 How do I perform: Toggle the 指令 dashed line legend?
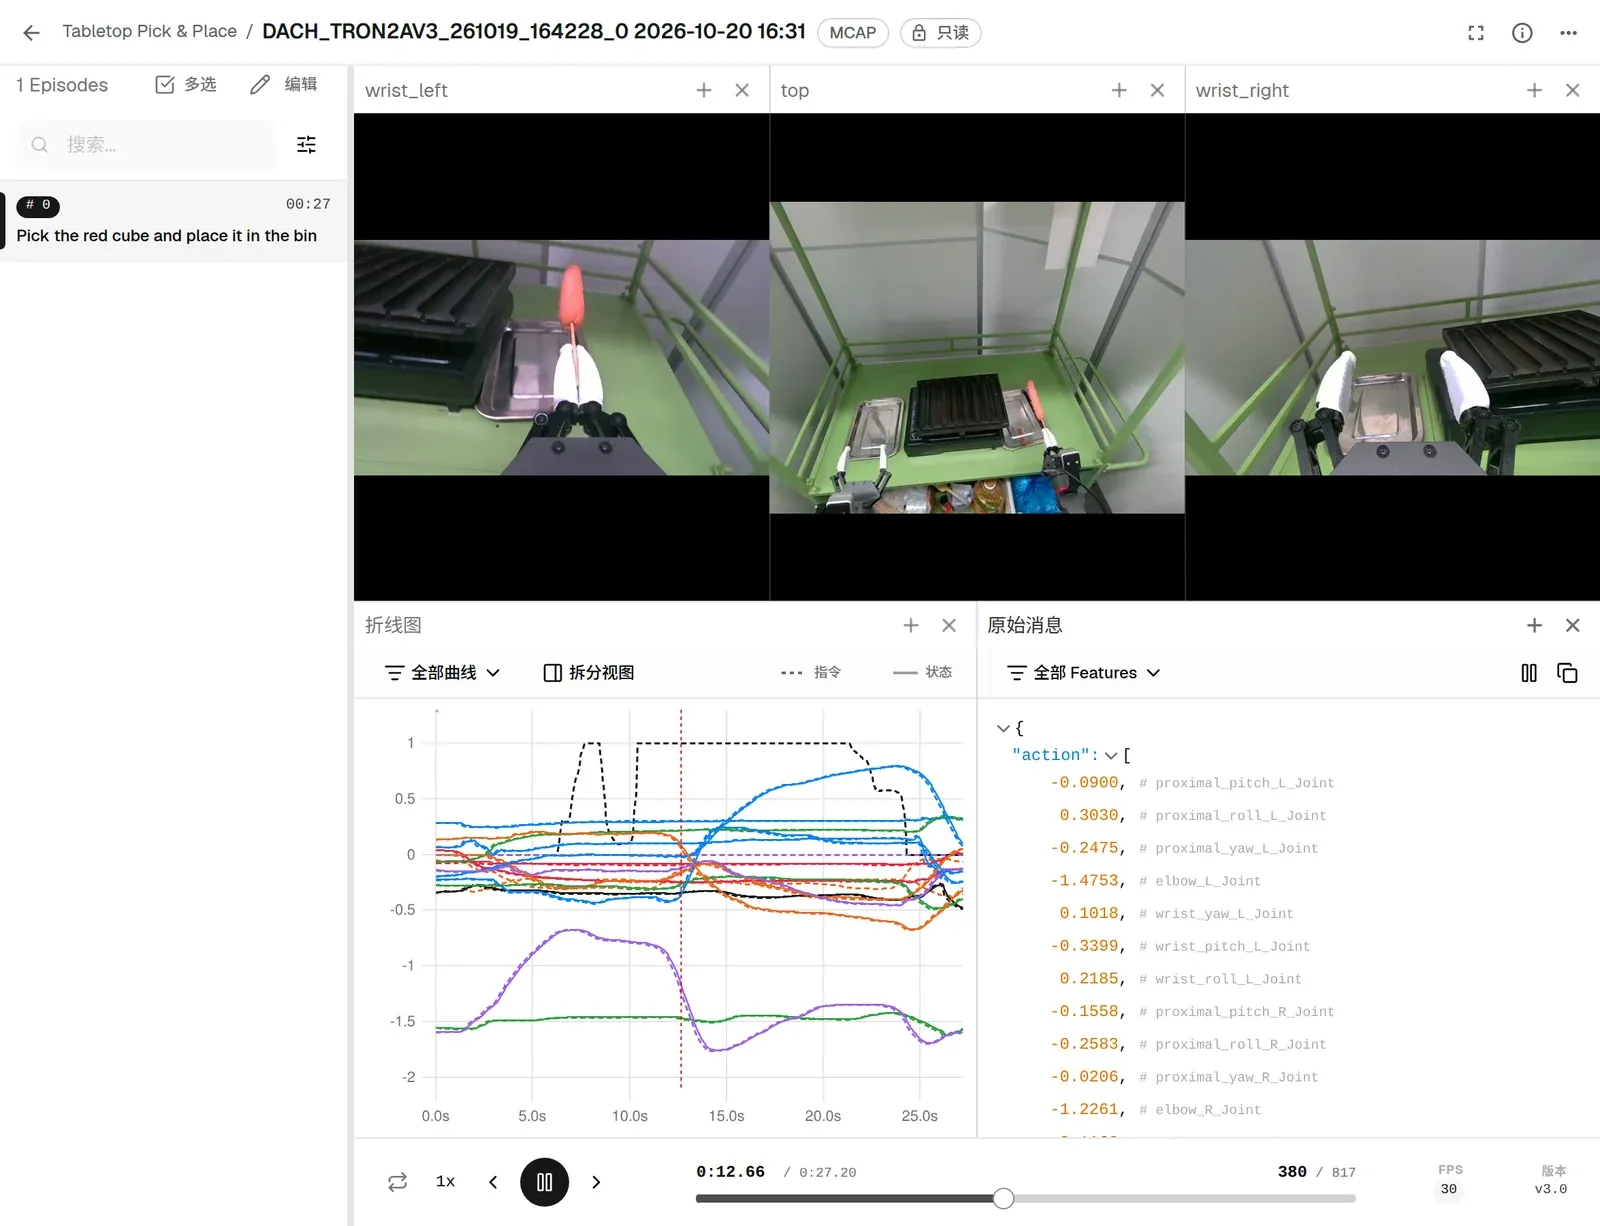pyautogui.click(x=811, y=673)
